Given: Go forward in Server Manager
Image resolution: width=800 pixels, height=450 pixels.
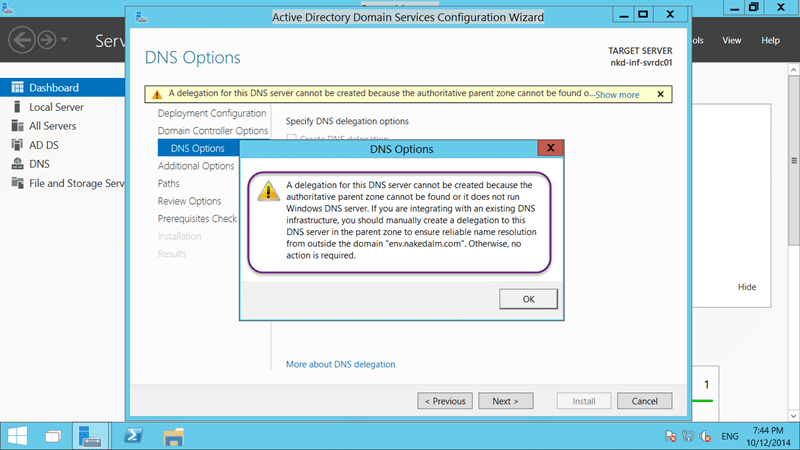Looking at the screenshot, I should tap(46, 39).
